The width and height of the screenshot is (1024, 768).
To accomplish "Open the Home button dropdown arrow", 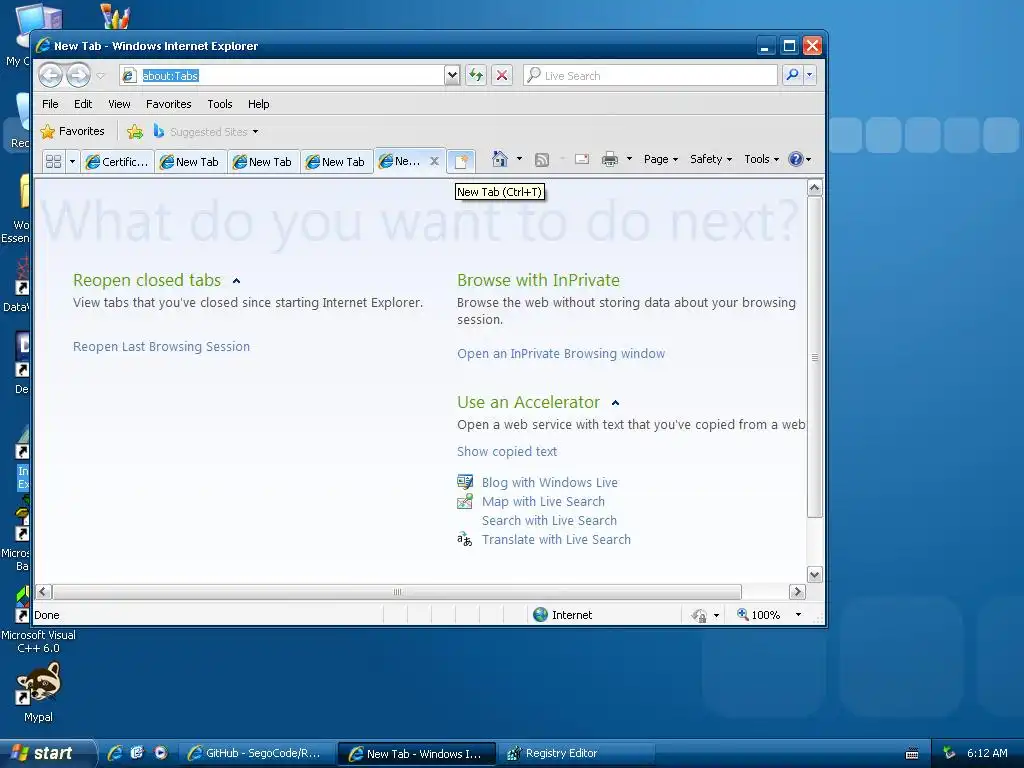I will (519, 159).
